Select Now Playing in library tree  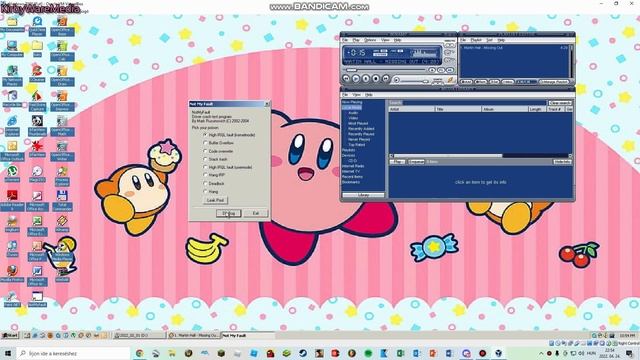pos(352,102)
